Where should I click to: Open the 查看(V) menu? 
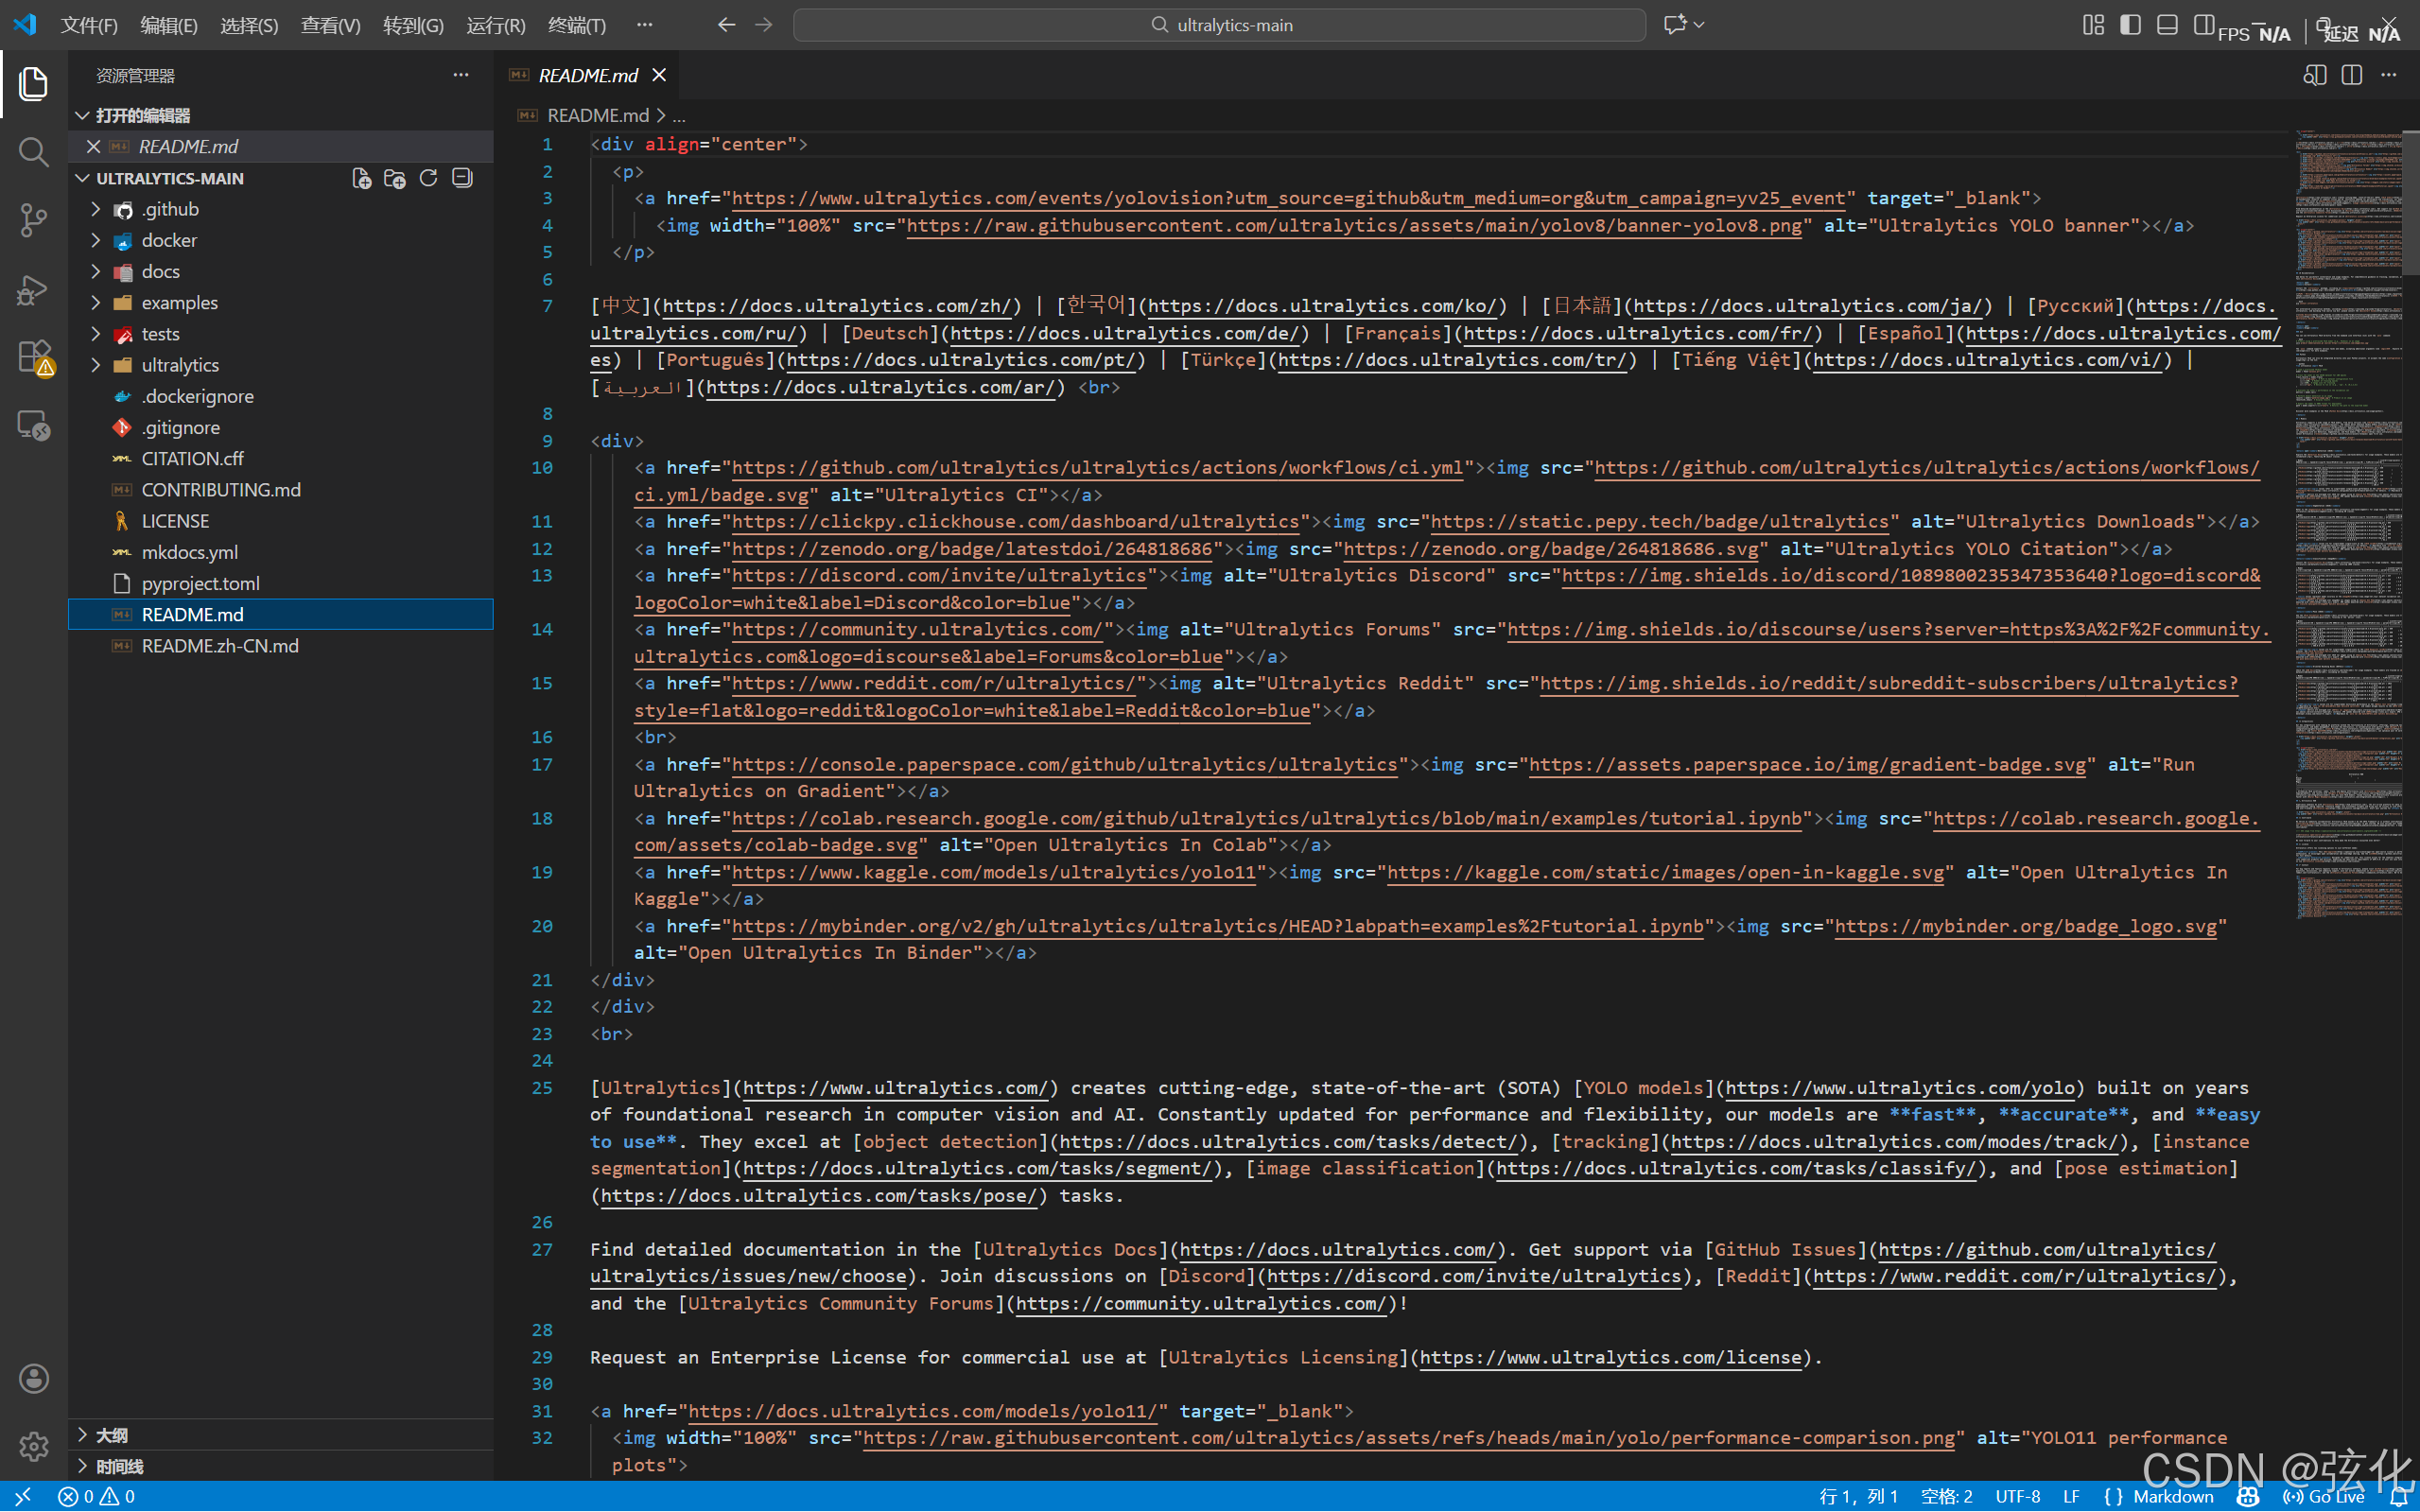[330, 25]
